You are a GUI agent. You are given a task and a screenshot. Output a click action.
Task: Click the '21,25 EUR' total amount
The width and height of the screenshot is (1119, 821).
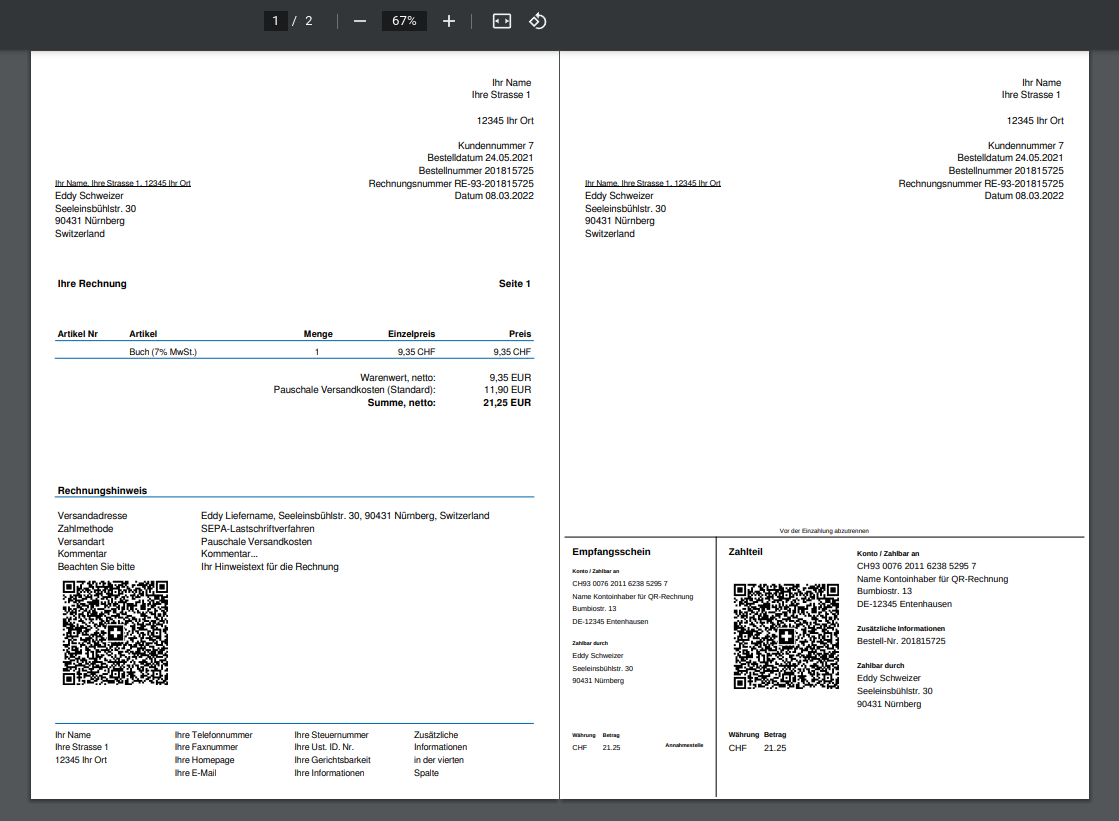pos(507,403)
